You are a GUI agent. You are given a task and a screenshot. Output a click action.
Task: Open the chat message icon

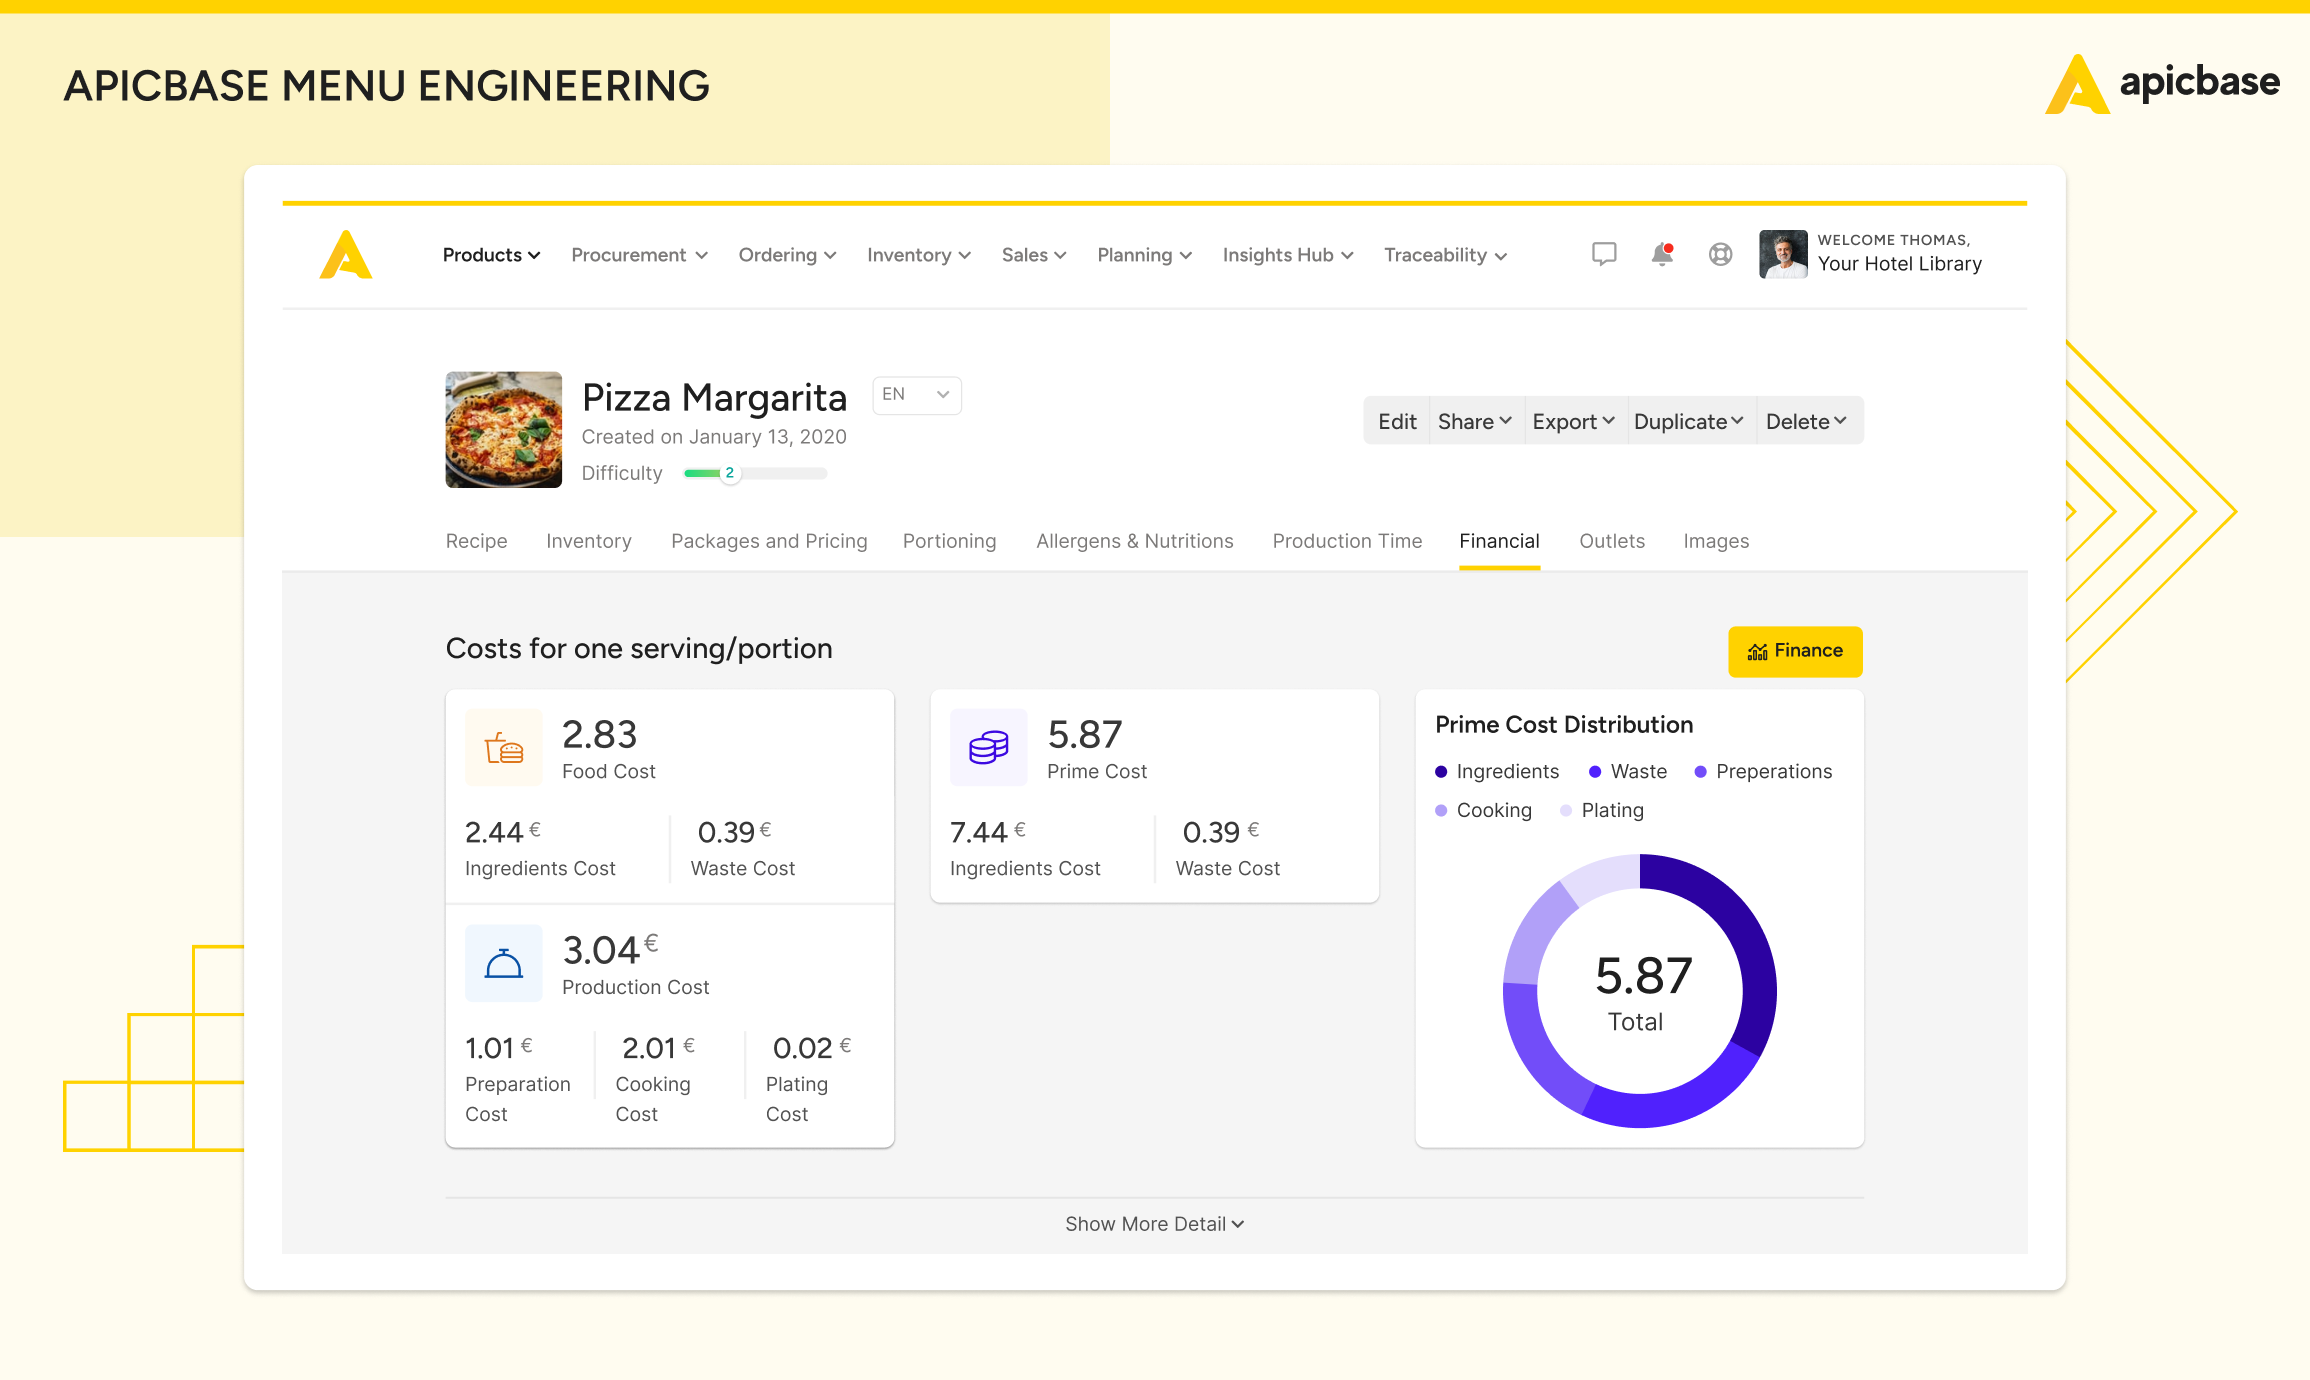pyautogui.click(x=1603, y=254)
